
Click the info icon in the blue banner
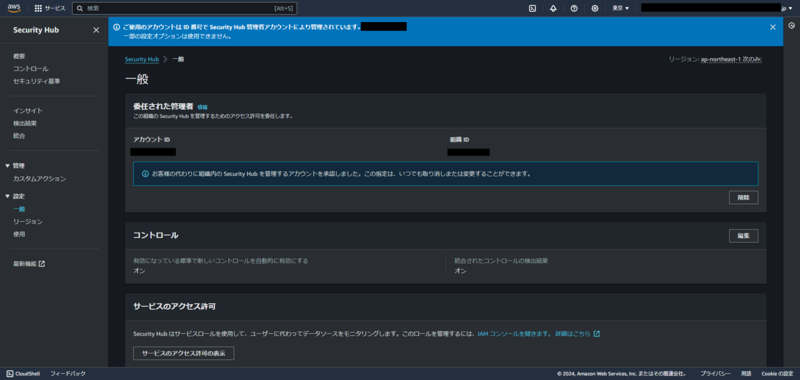coord(116,27)
